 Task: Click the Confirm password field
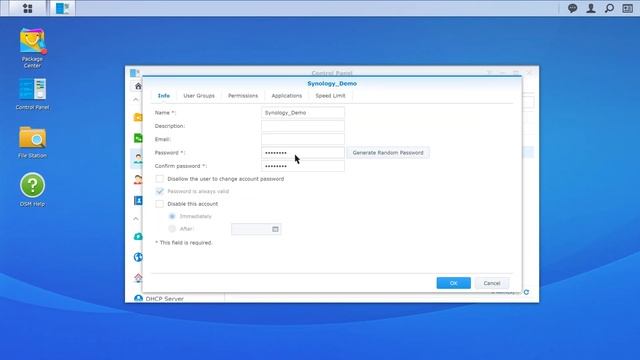pos(302,166)
